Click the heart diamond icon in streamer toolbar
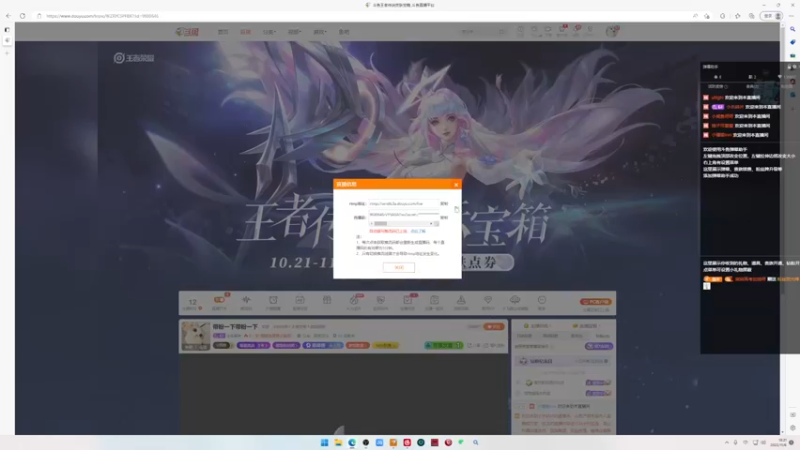This screenshot has width=800, height=450. tap(488, 301)
